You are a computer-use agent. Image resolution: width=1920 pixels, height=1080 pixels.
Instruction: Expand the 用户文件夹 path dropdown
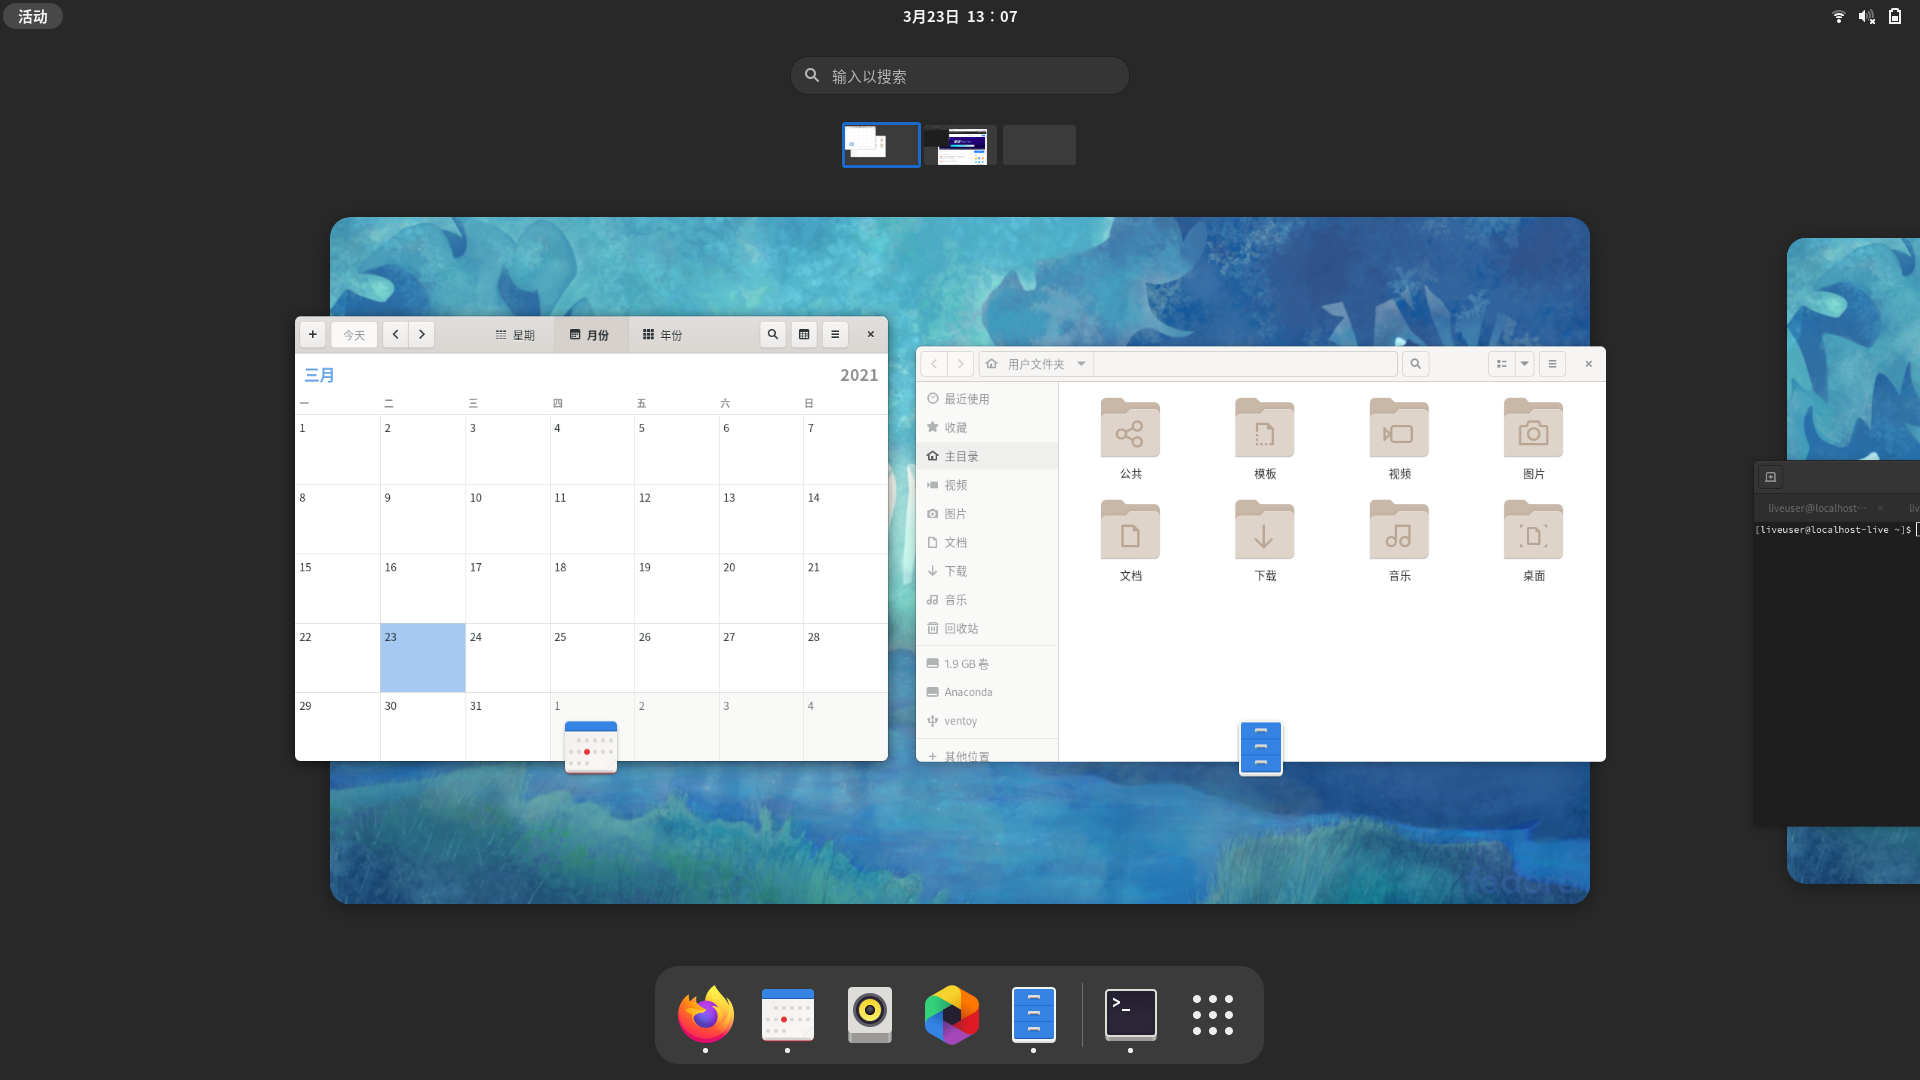pyautogui.click(x=1081, y=364)
